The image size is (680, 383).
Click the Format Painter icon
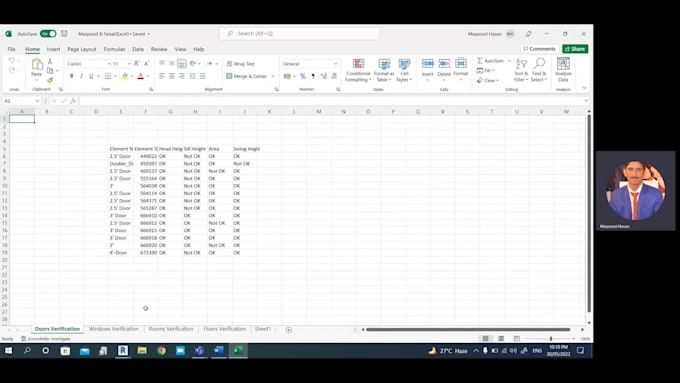click(x=50, y=80)
